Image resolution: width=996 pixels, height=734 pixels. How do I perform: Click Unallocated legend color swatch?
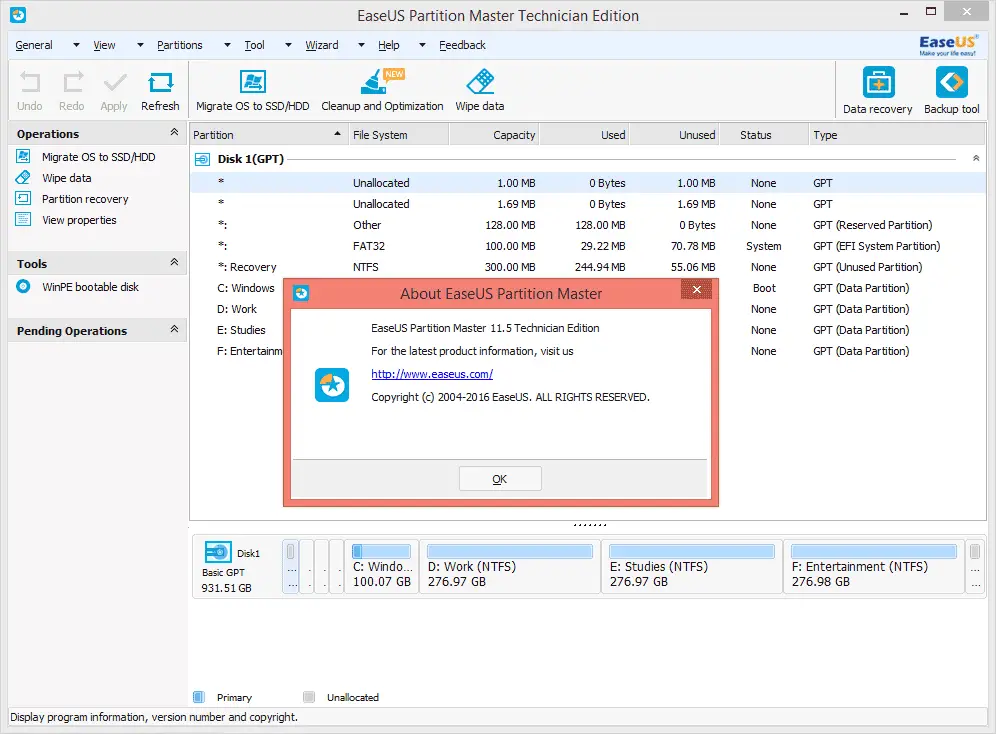pyautogui.click(x=309, y=697)
